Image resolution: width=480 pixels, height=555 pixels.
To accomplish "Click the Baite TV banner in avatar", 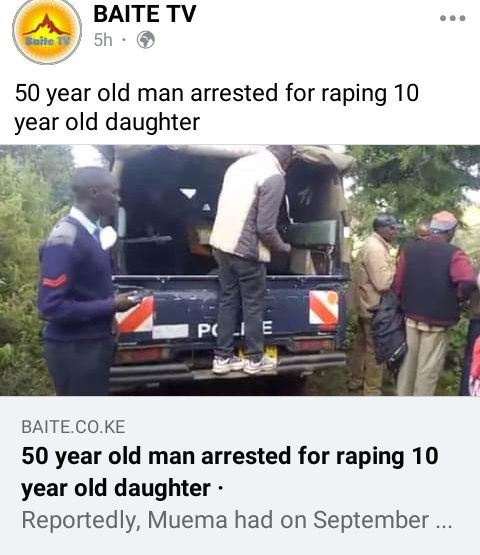I will click(47, 42).
